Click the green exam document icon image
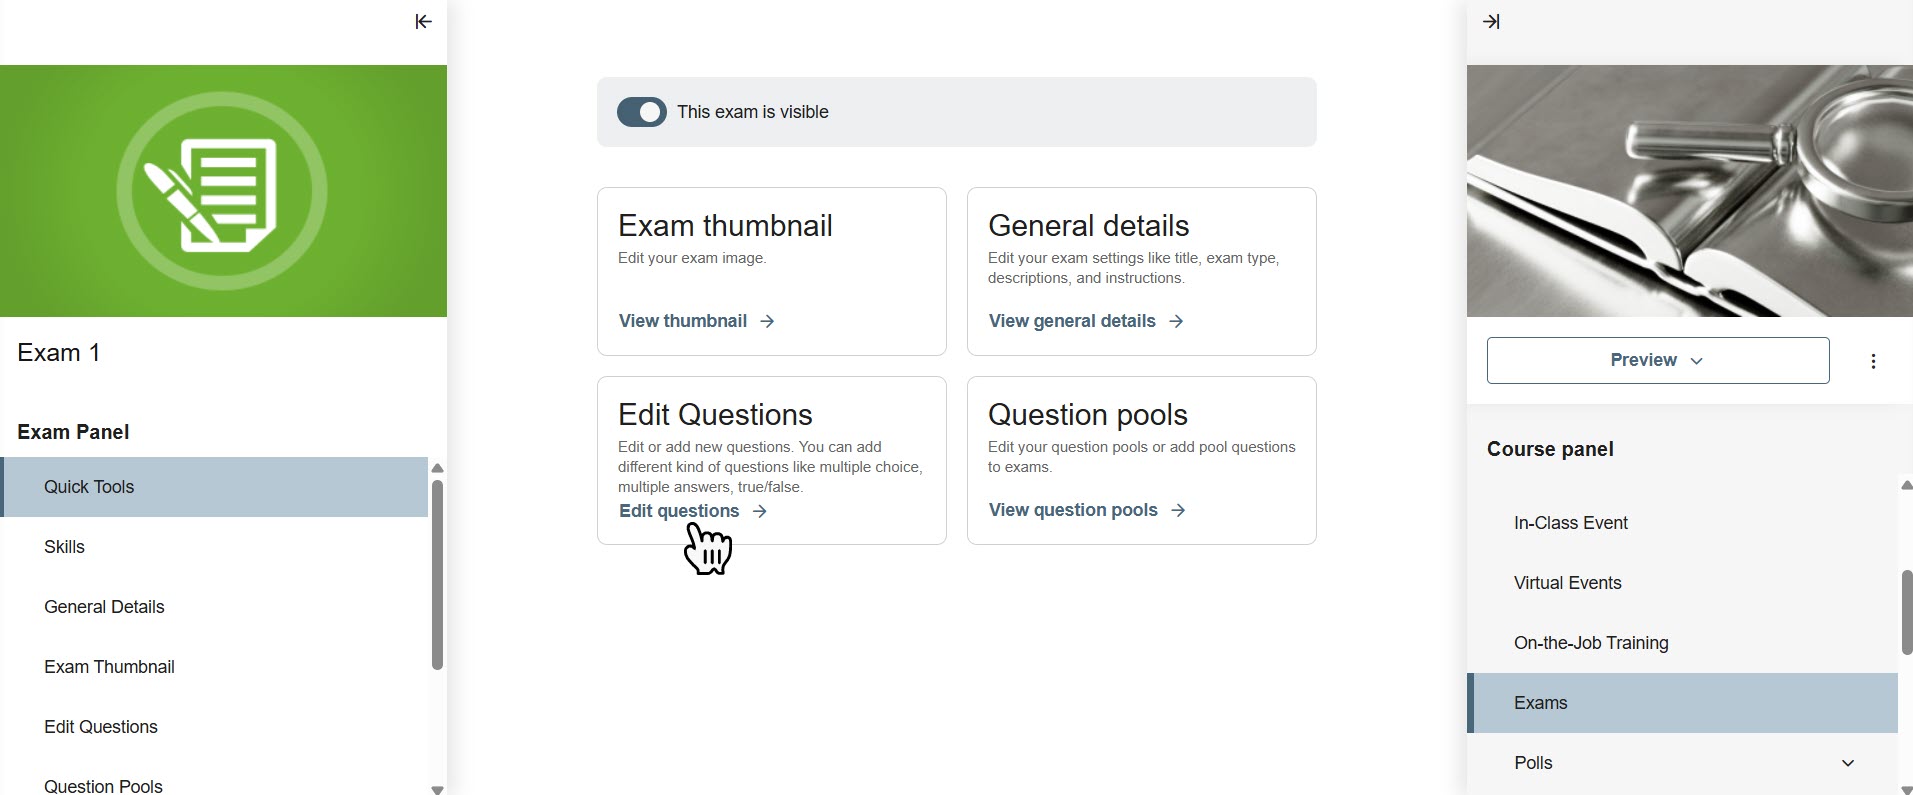The height and width of the screenshot is (795, 1913). pos(222,191)
